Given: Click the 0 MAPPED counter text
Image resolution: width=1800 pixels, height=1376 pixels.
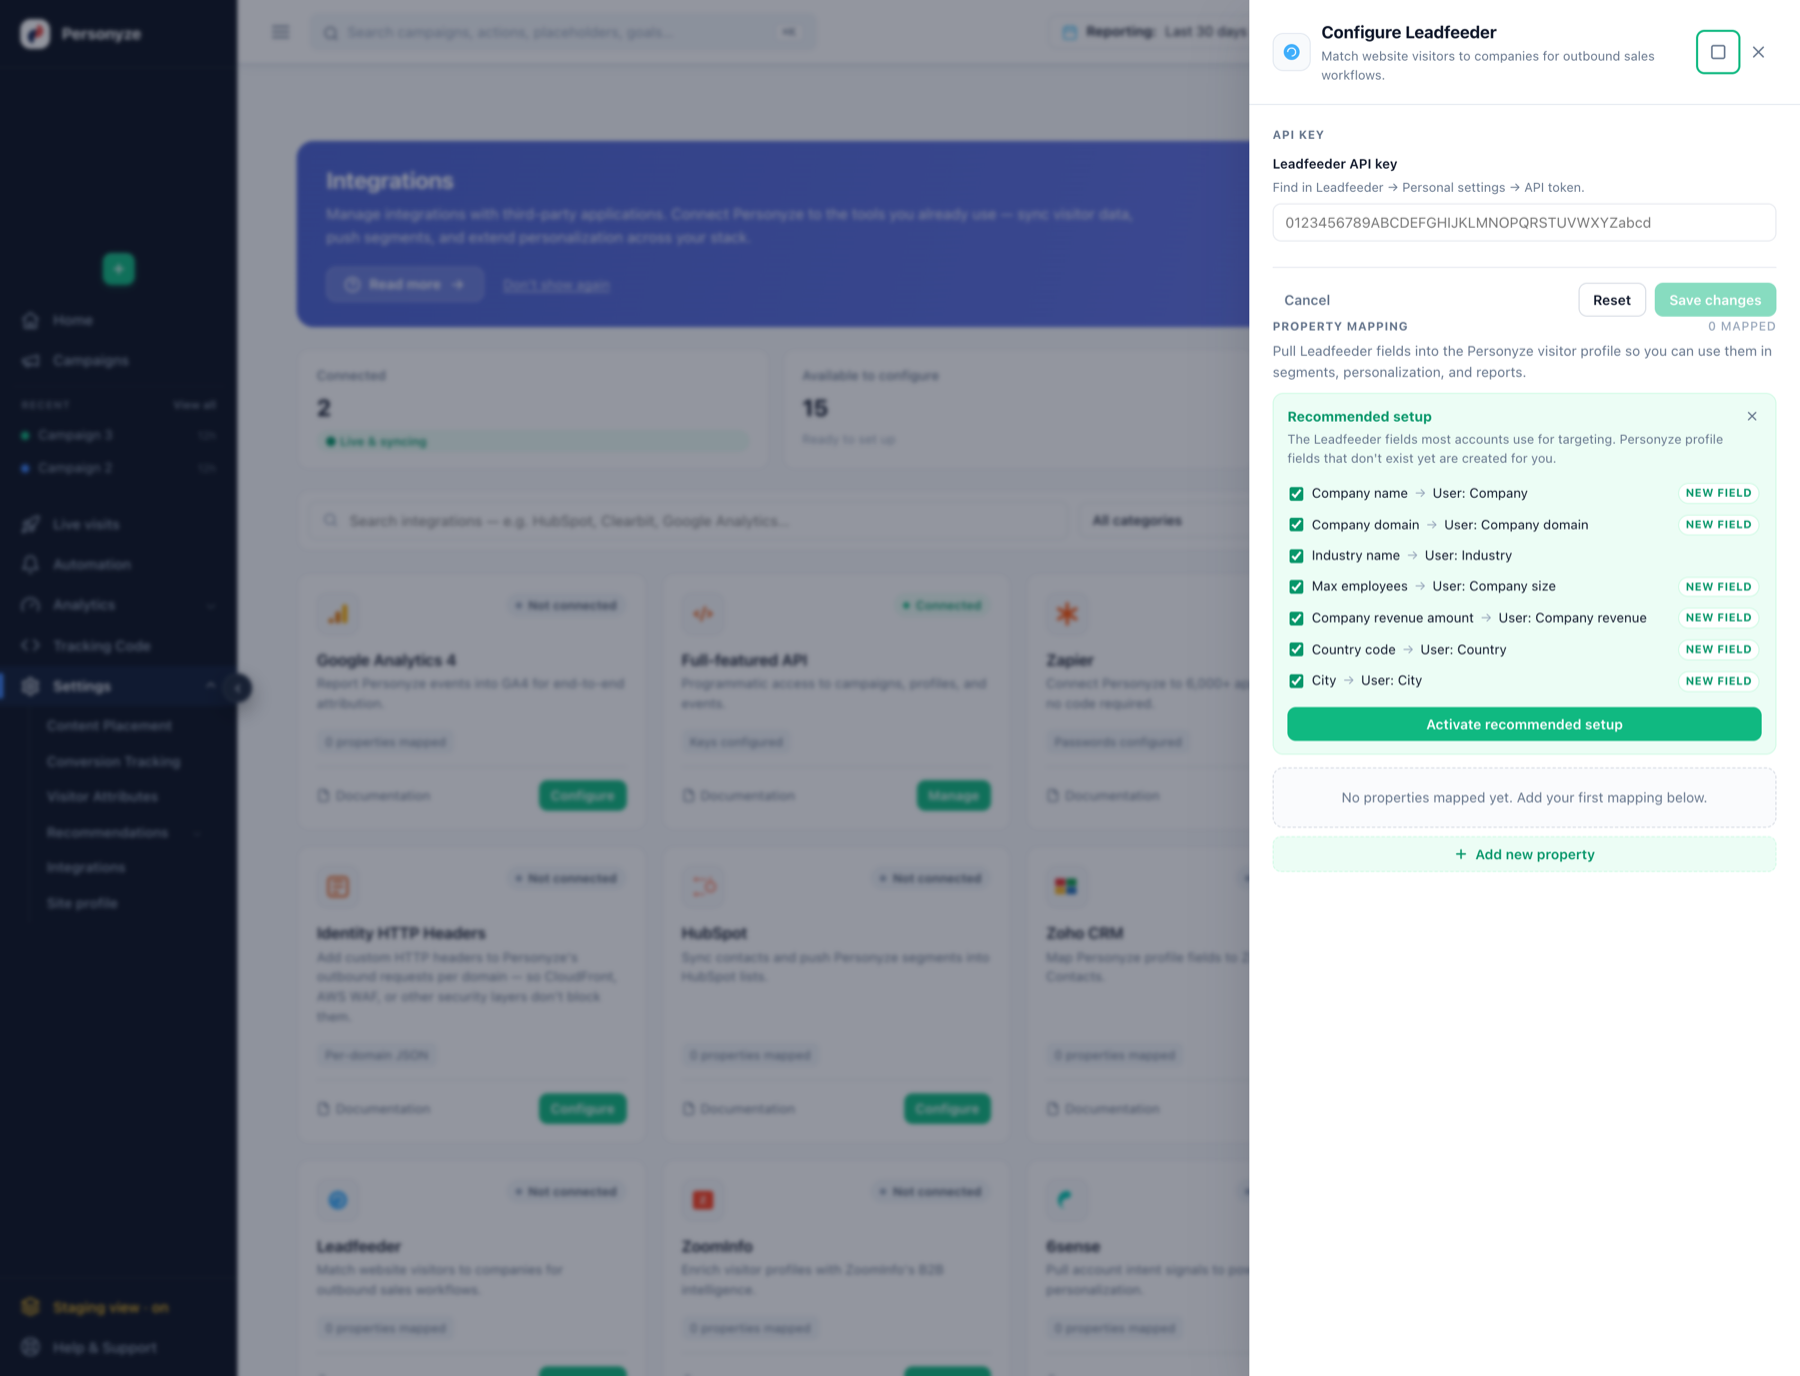Looking at the screenshot, I should pos(1741,326).
